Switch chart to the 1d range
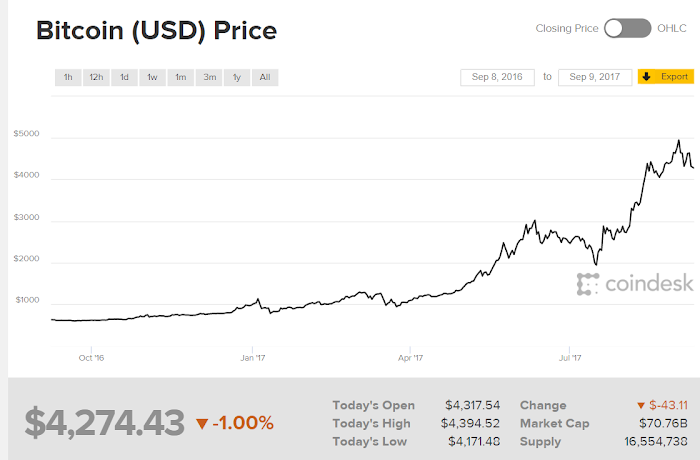Viewport: 700px width, 460px height. click(124, 77)
